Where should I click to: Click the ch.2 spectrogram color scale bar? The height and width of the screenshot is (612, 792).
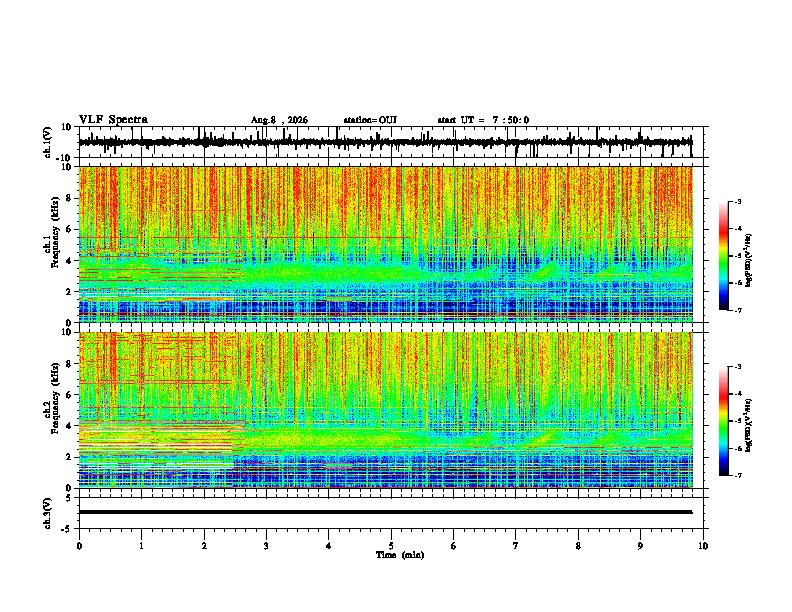tap(723, 421)
